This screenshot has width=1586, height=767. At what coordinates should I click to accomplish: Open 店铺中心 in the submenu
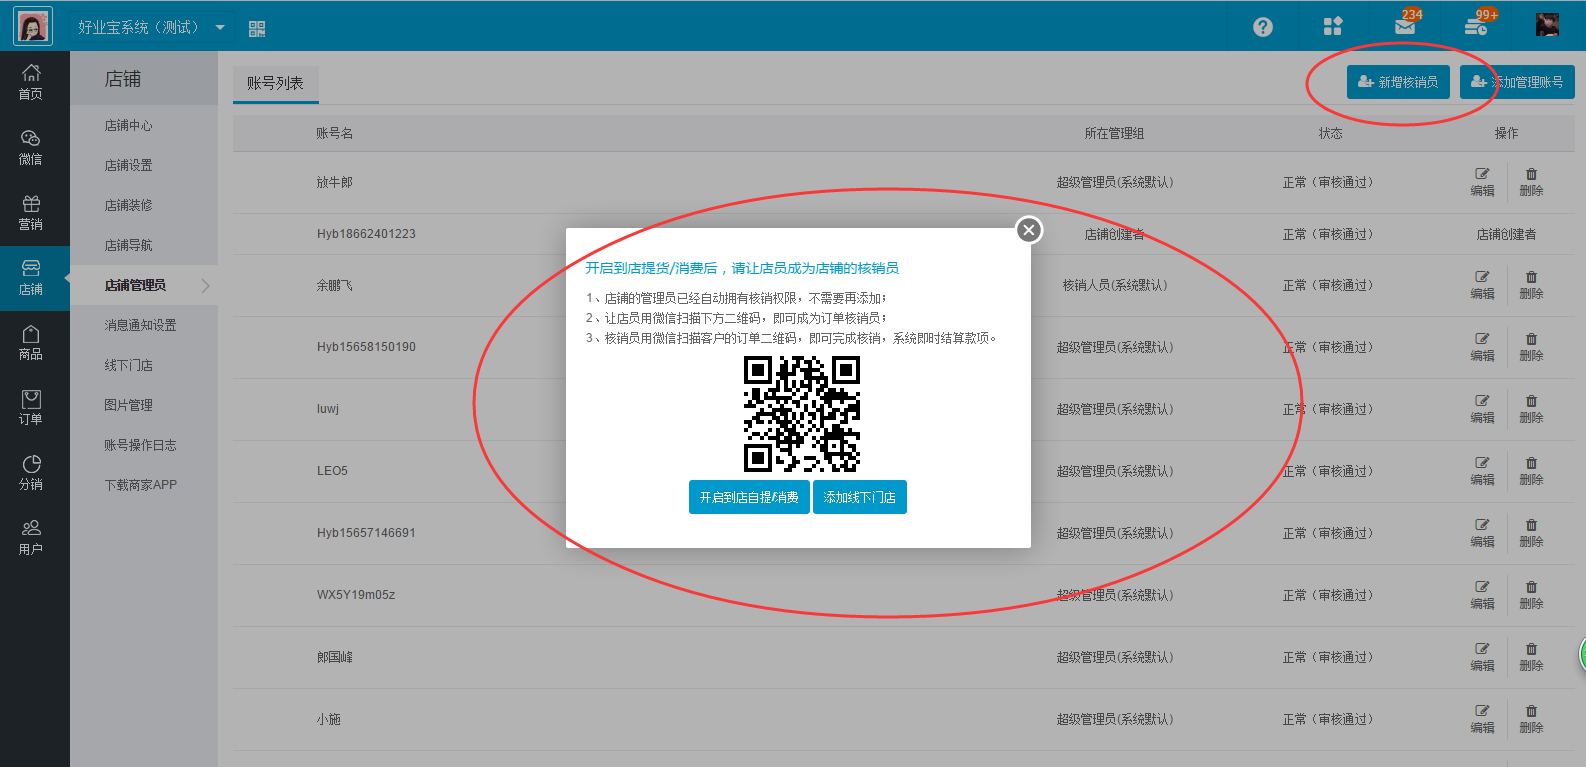(129, 125)
